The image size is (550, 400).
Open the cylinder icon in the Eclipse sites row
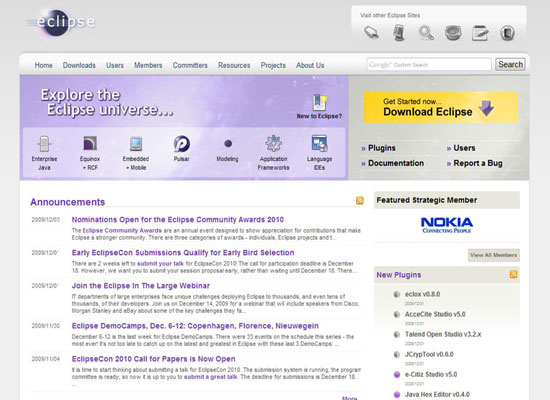tap(398, 33)
